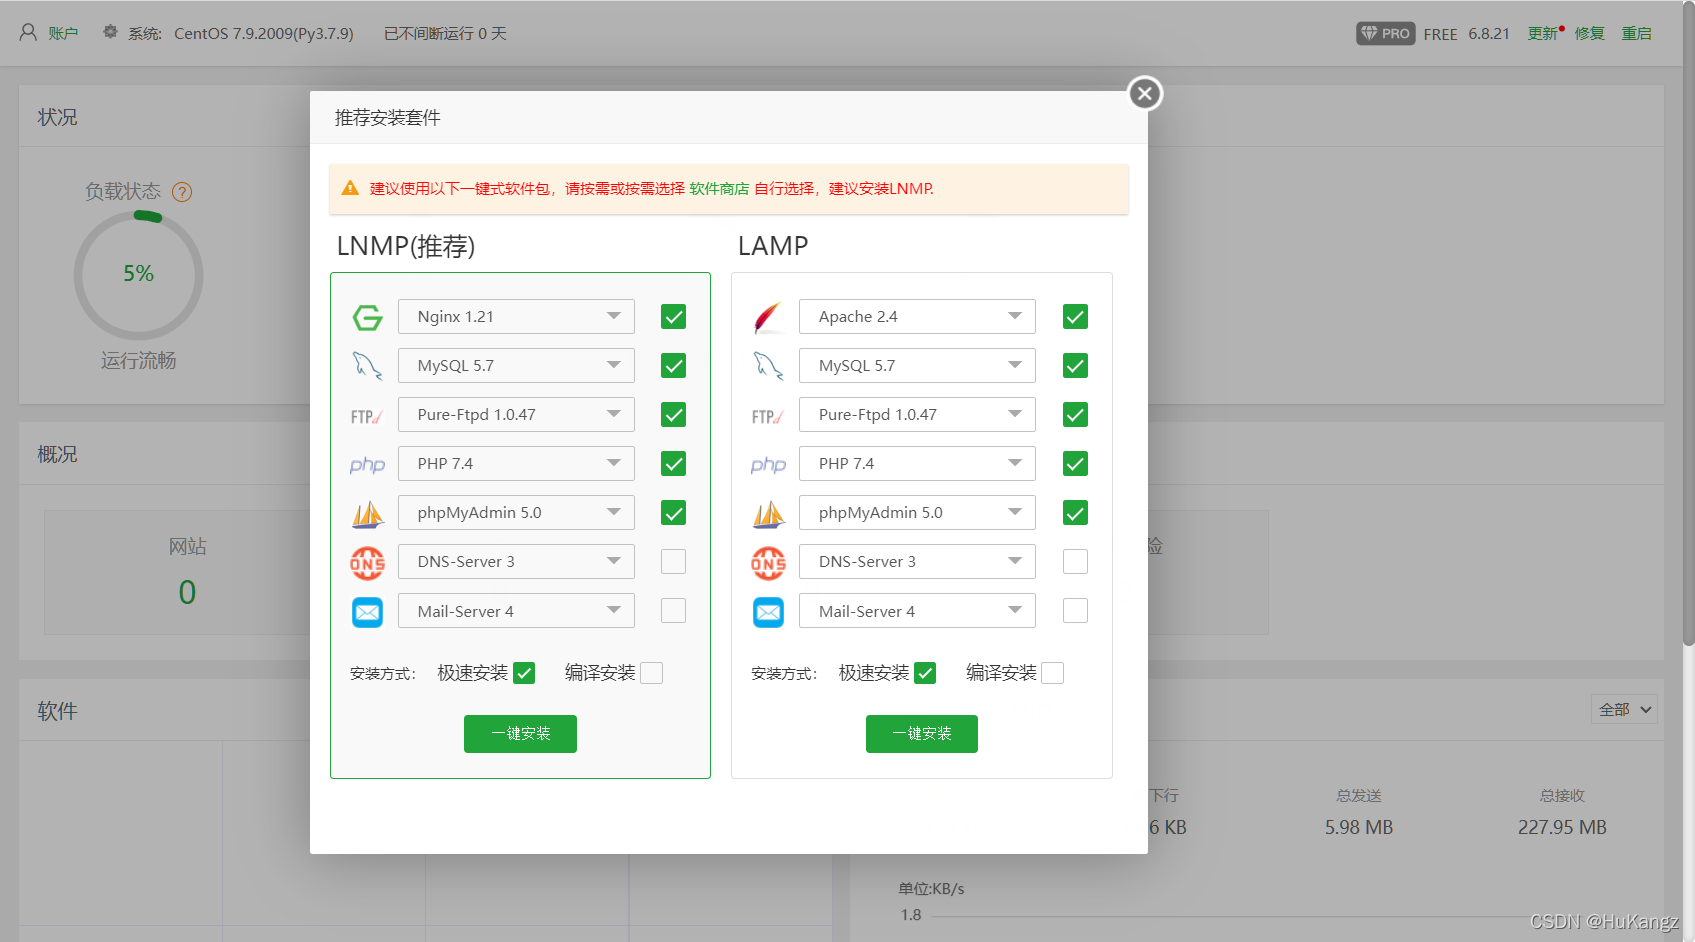Viewport: 1695px width, 942px height.
Task: Click the DNS icon in LAMP
Action: [768, 563]
